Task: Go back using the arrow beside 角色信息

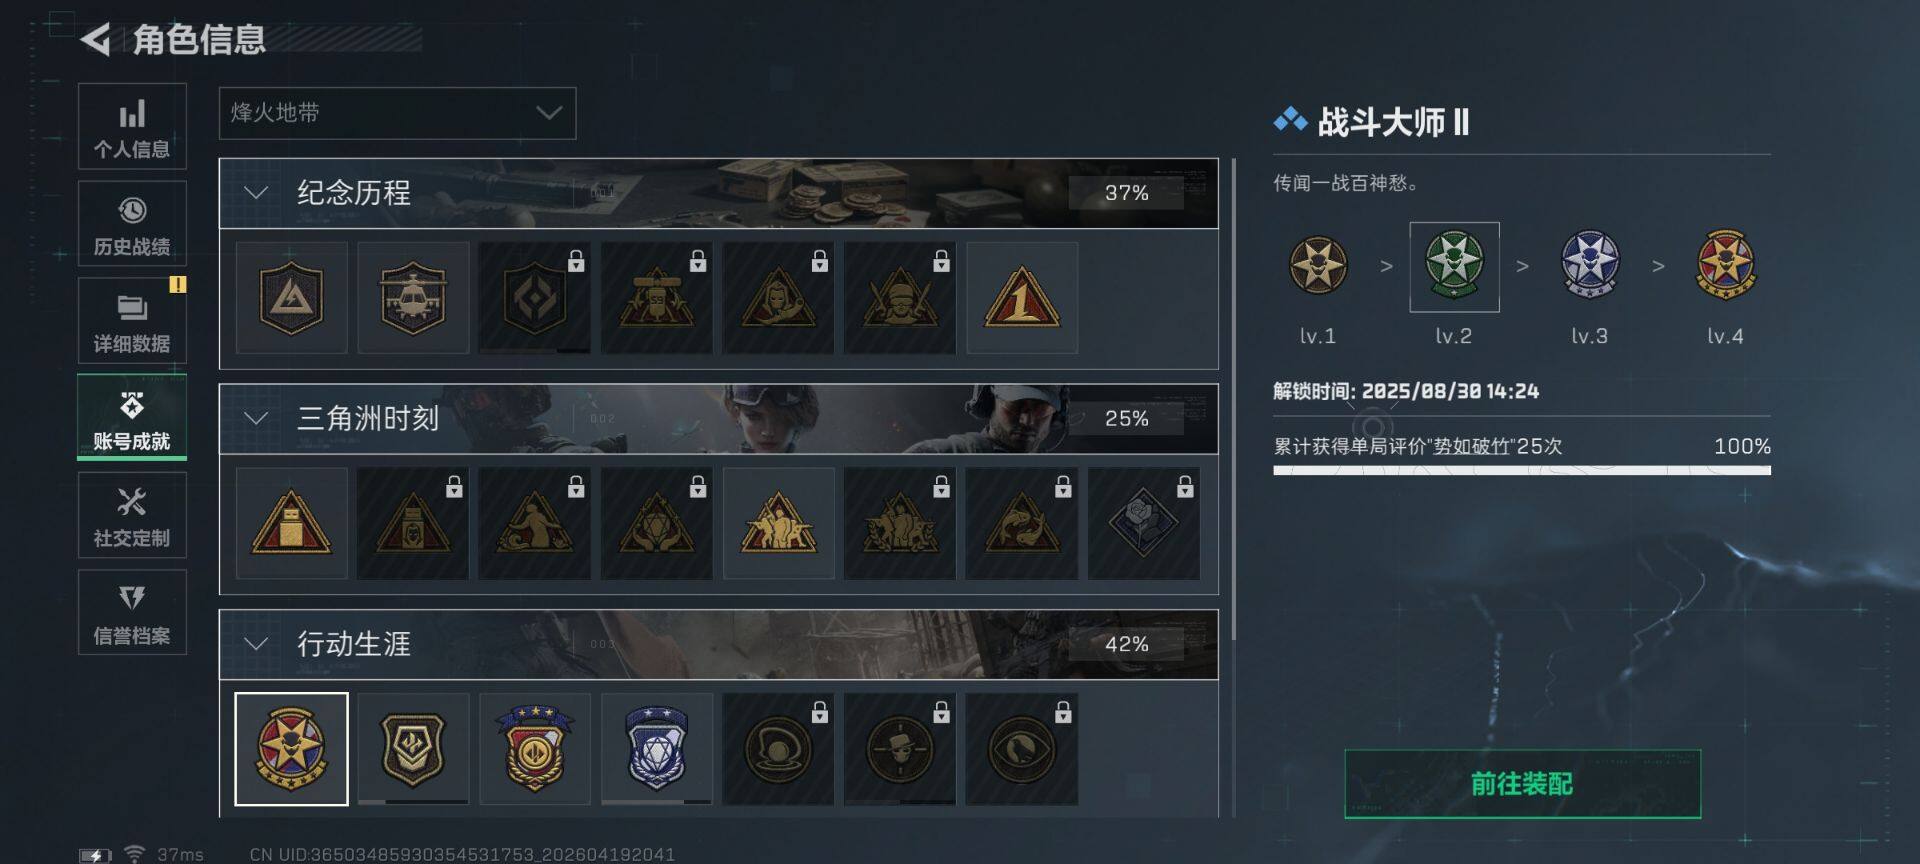Action: (96, 40)
